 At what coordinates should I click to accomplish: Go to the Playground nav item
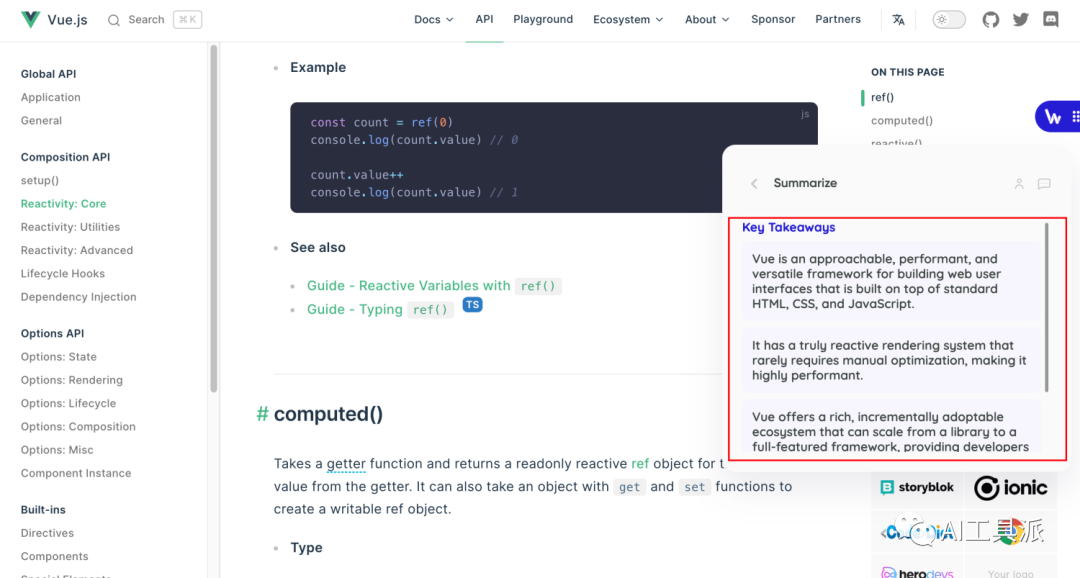click(x=543, y=20)
